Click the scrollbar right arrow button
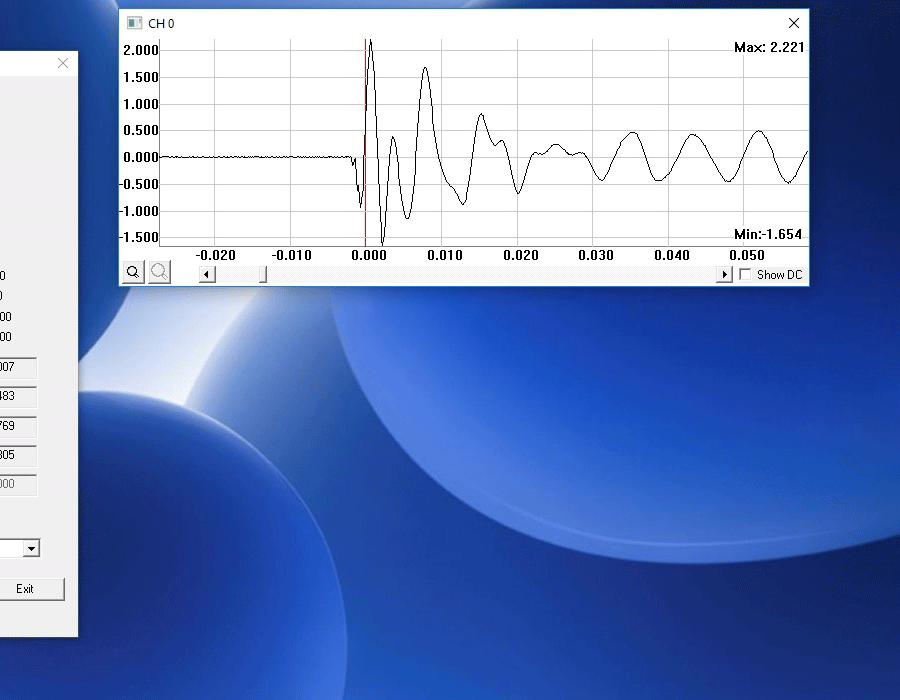Screen dimensions: 900x700 (725, 275)
